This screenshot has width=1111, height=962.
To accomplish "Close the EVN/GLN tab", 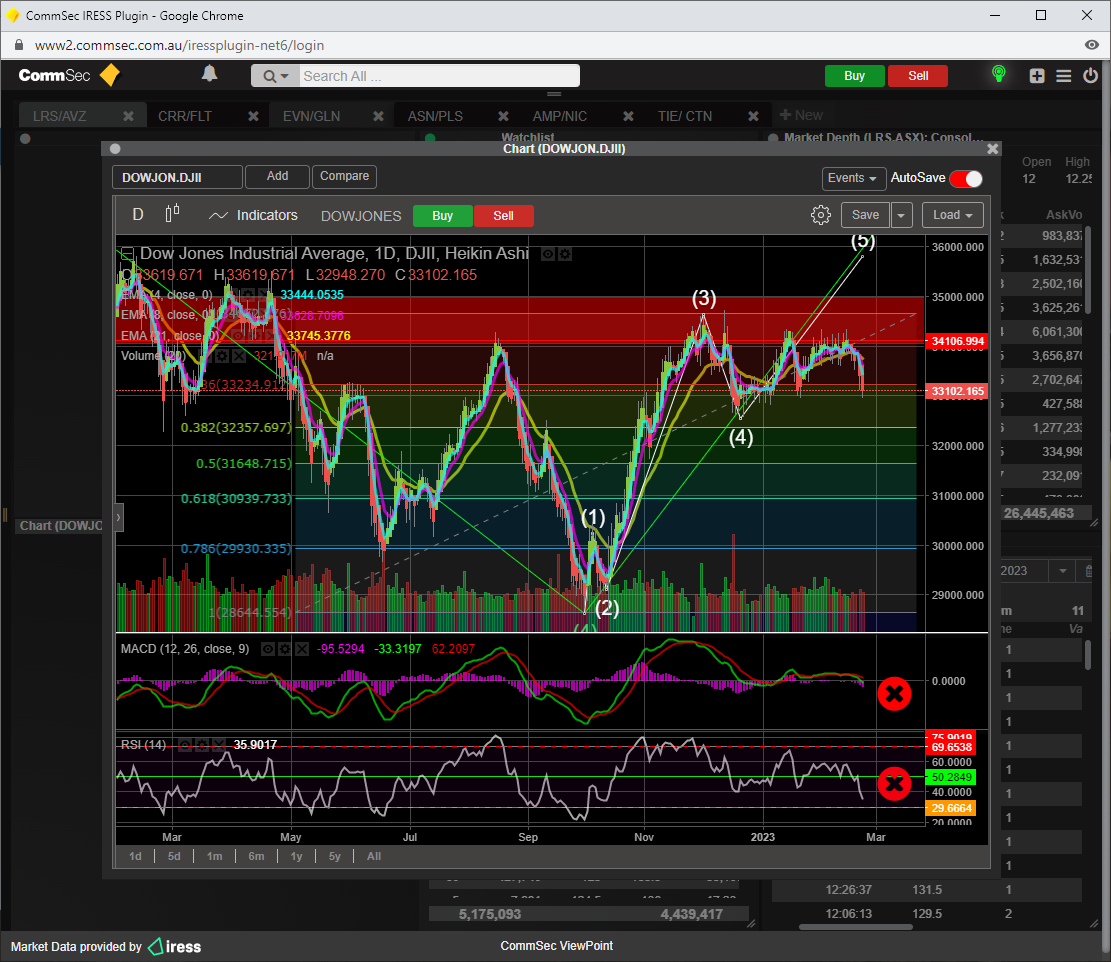I will tap(378, 116).
